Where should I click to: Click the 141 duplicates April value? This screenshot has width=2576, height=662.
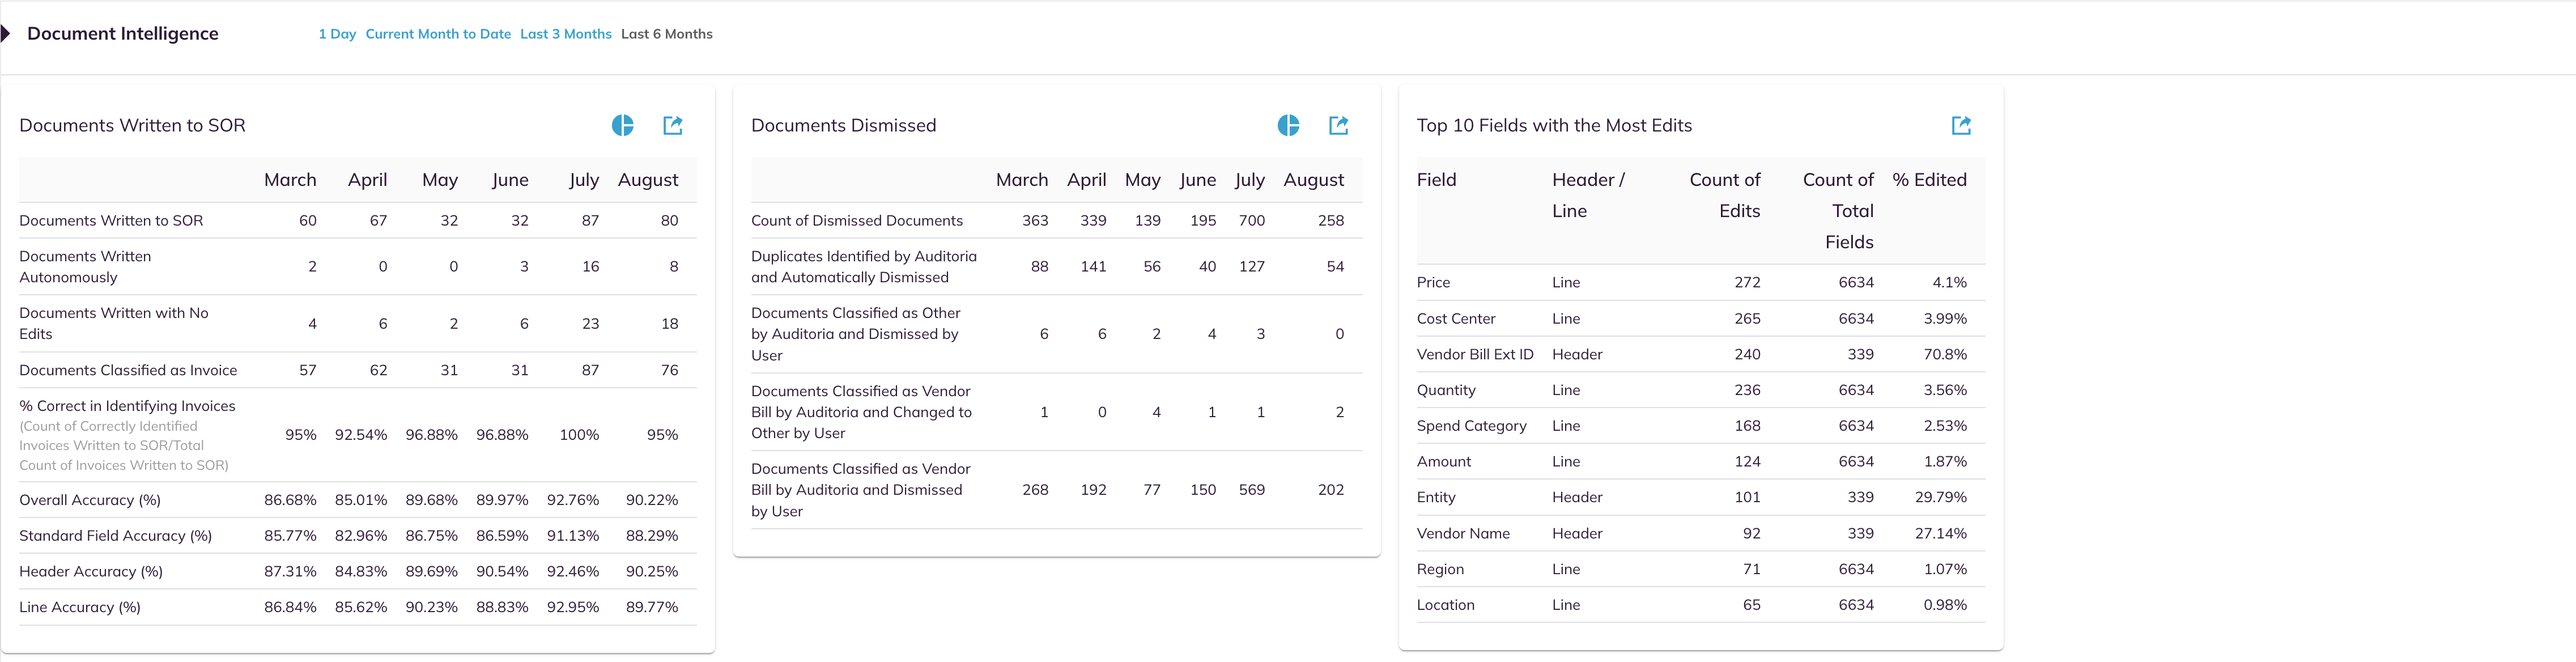1093,267
